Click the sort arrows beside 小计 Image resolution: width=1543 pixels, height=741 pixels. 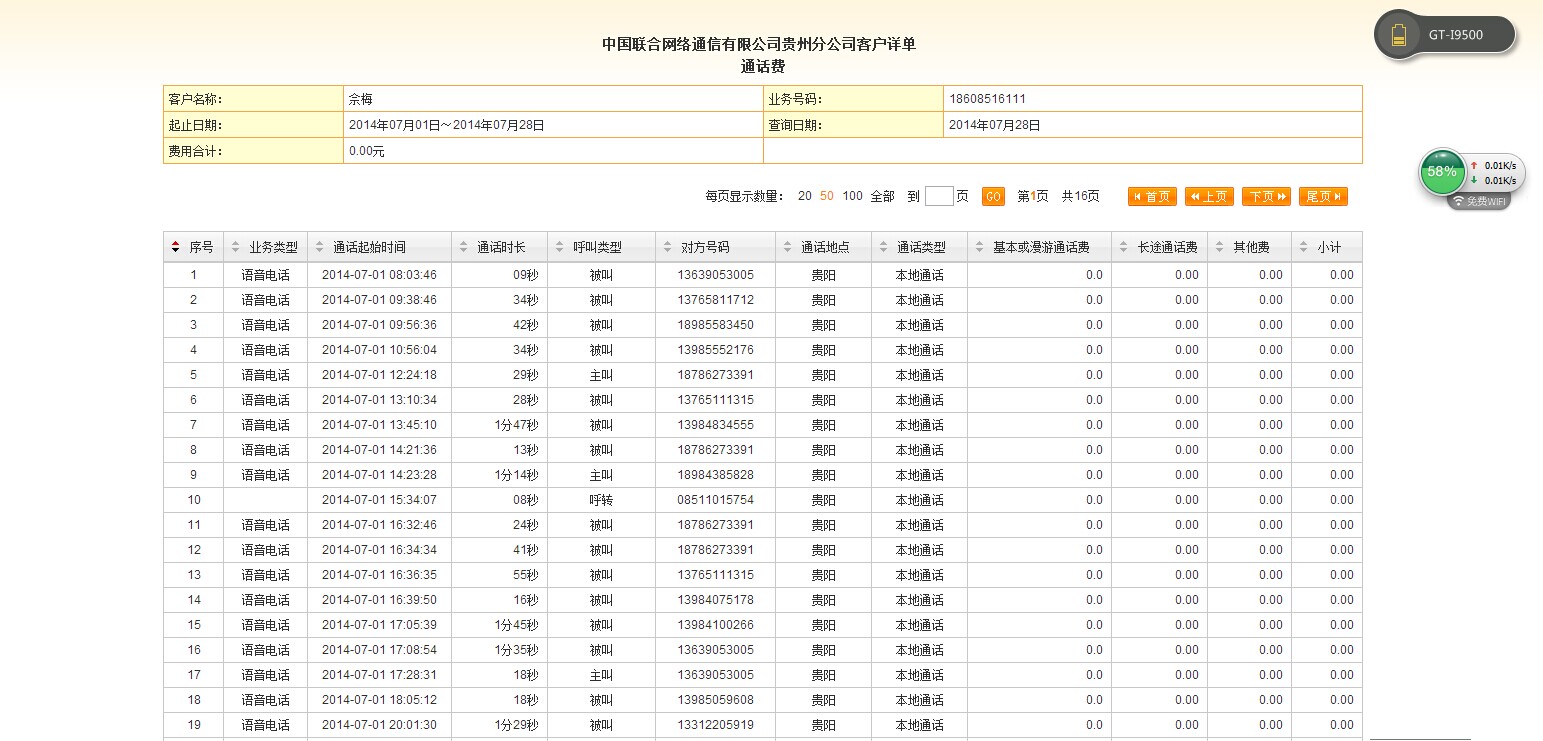pos(1304,247)
